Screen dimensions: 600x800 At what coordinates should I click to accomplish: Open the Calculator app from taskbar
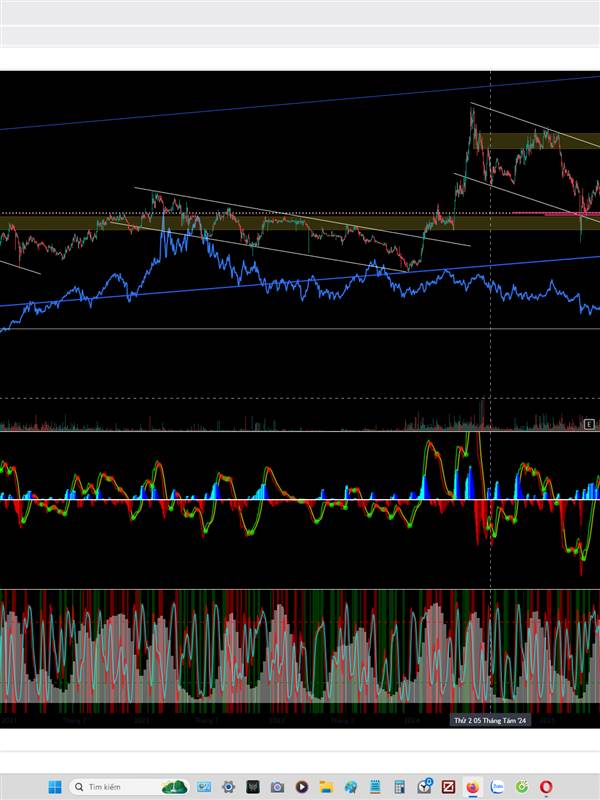[399, 787]
